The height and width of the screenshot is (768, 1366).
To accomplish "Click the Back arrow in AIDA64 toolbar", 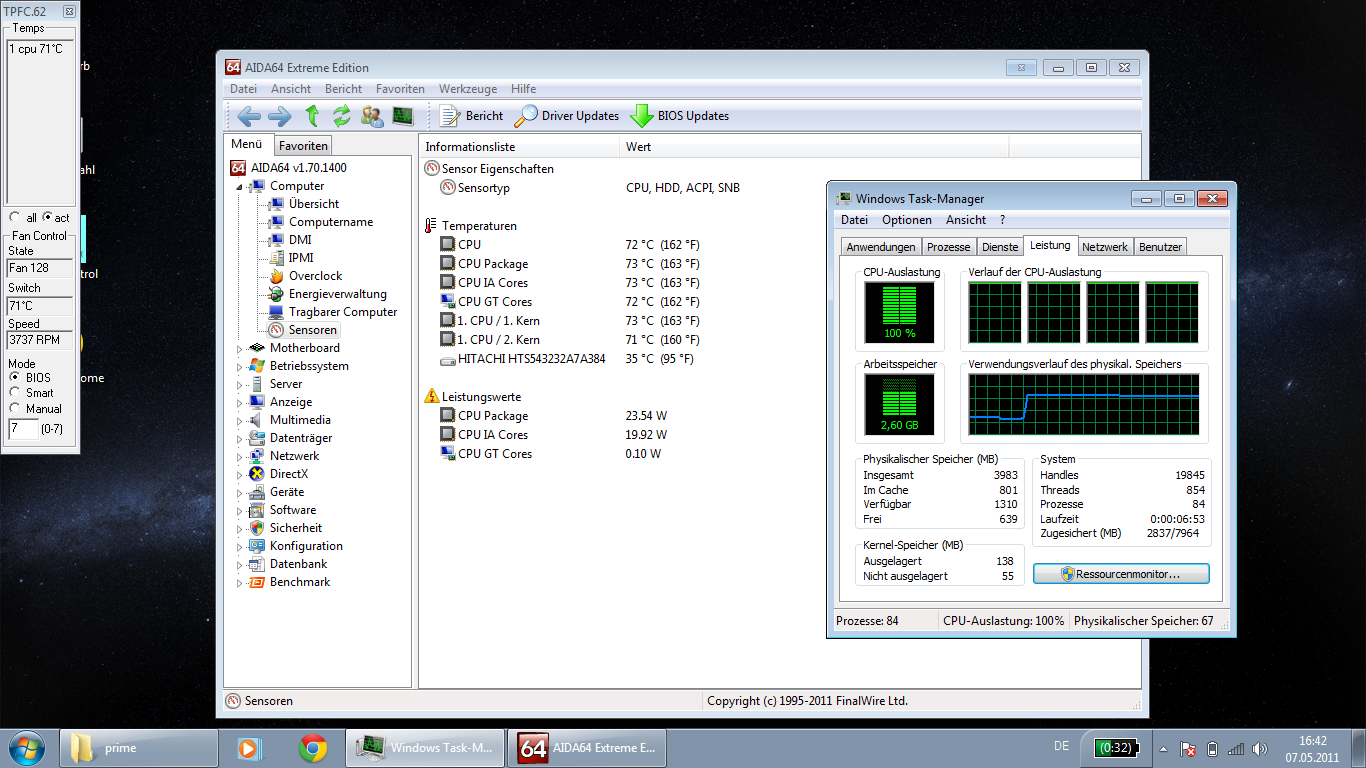I will (249, 116).
